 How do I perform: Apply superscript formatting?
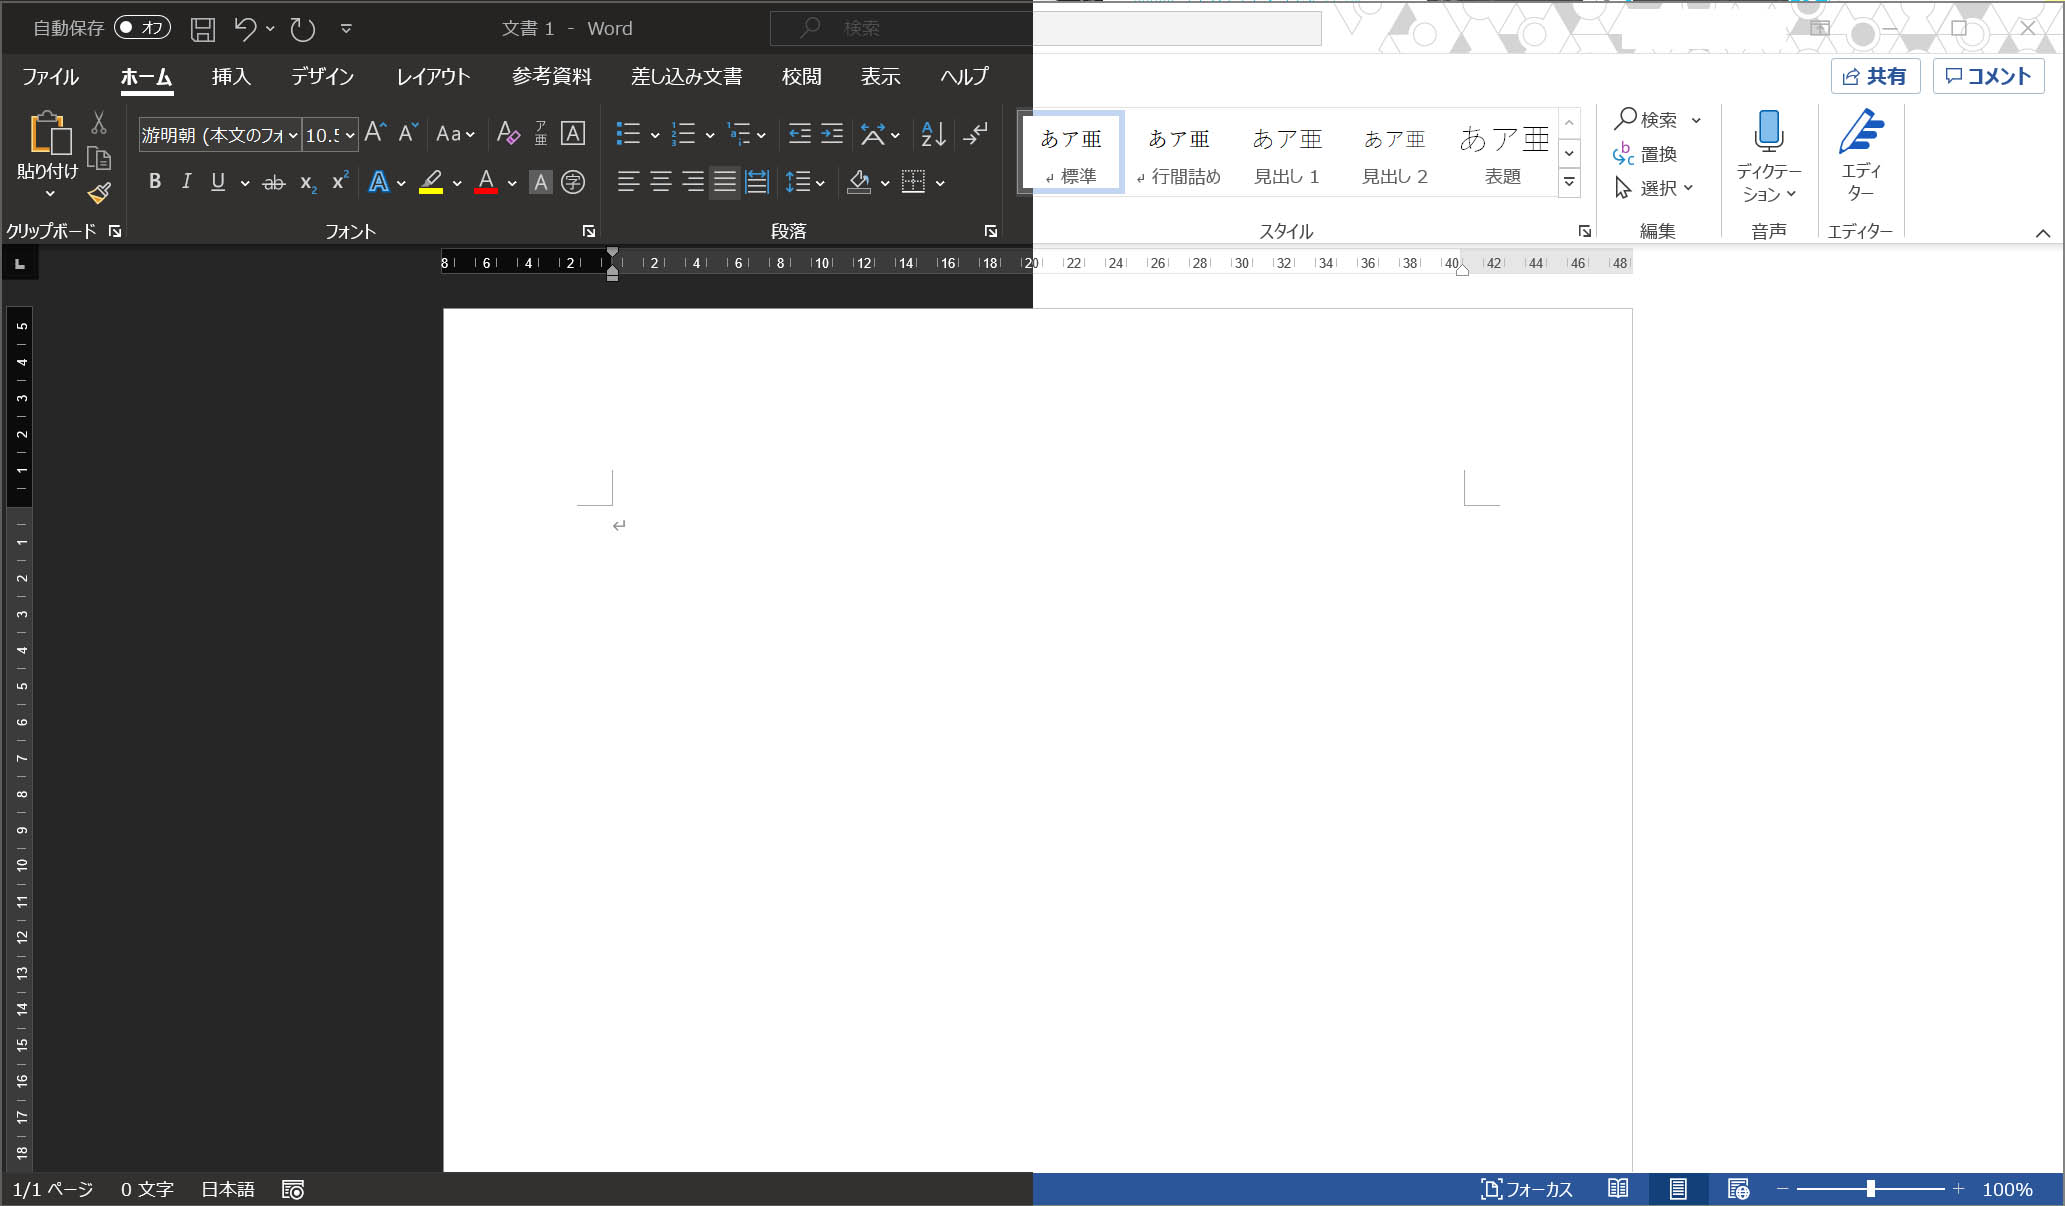pos(340,182)
